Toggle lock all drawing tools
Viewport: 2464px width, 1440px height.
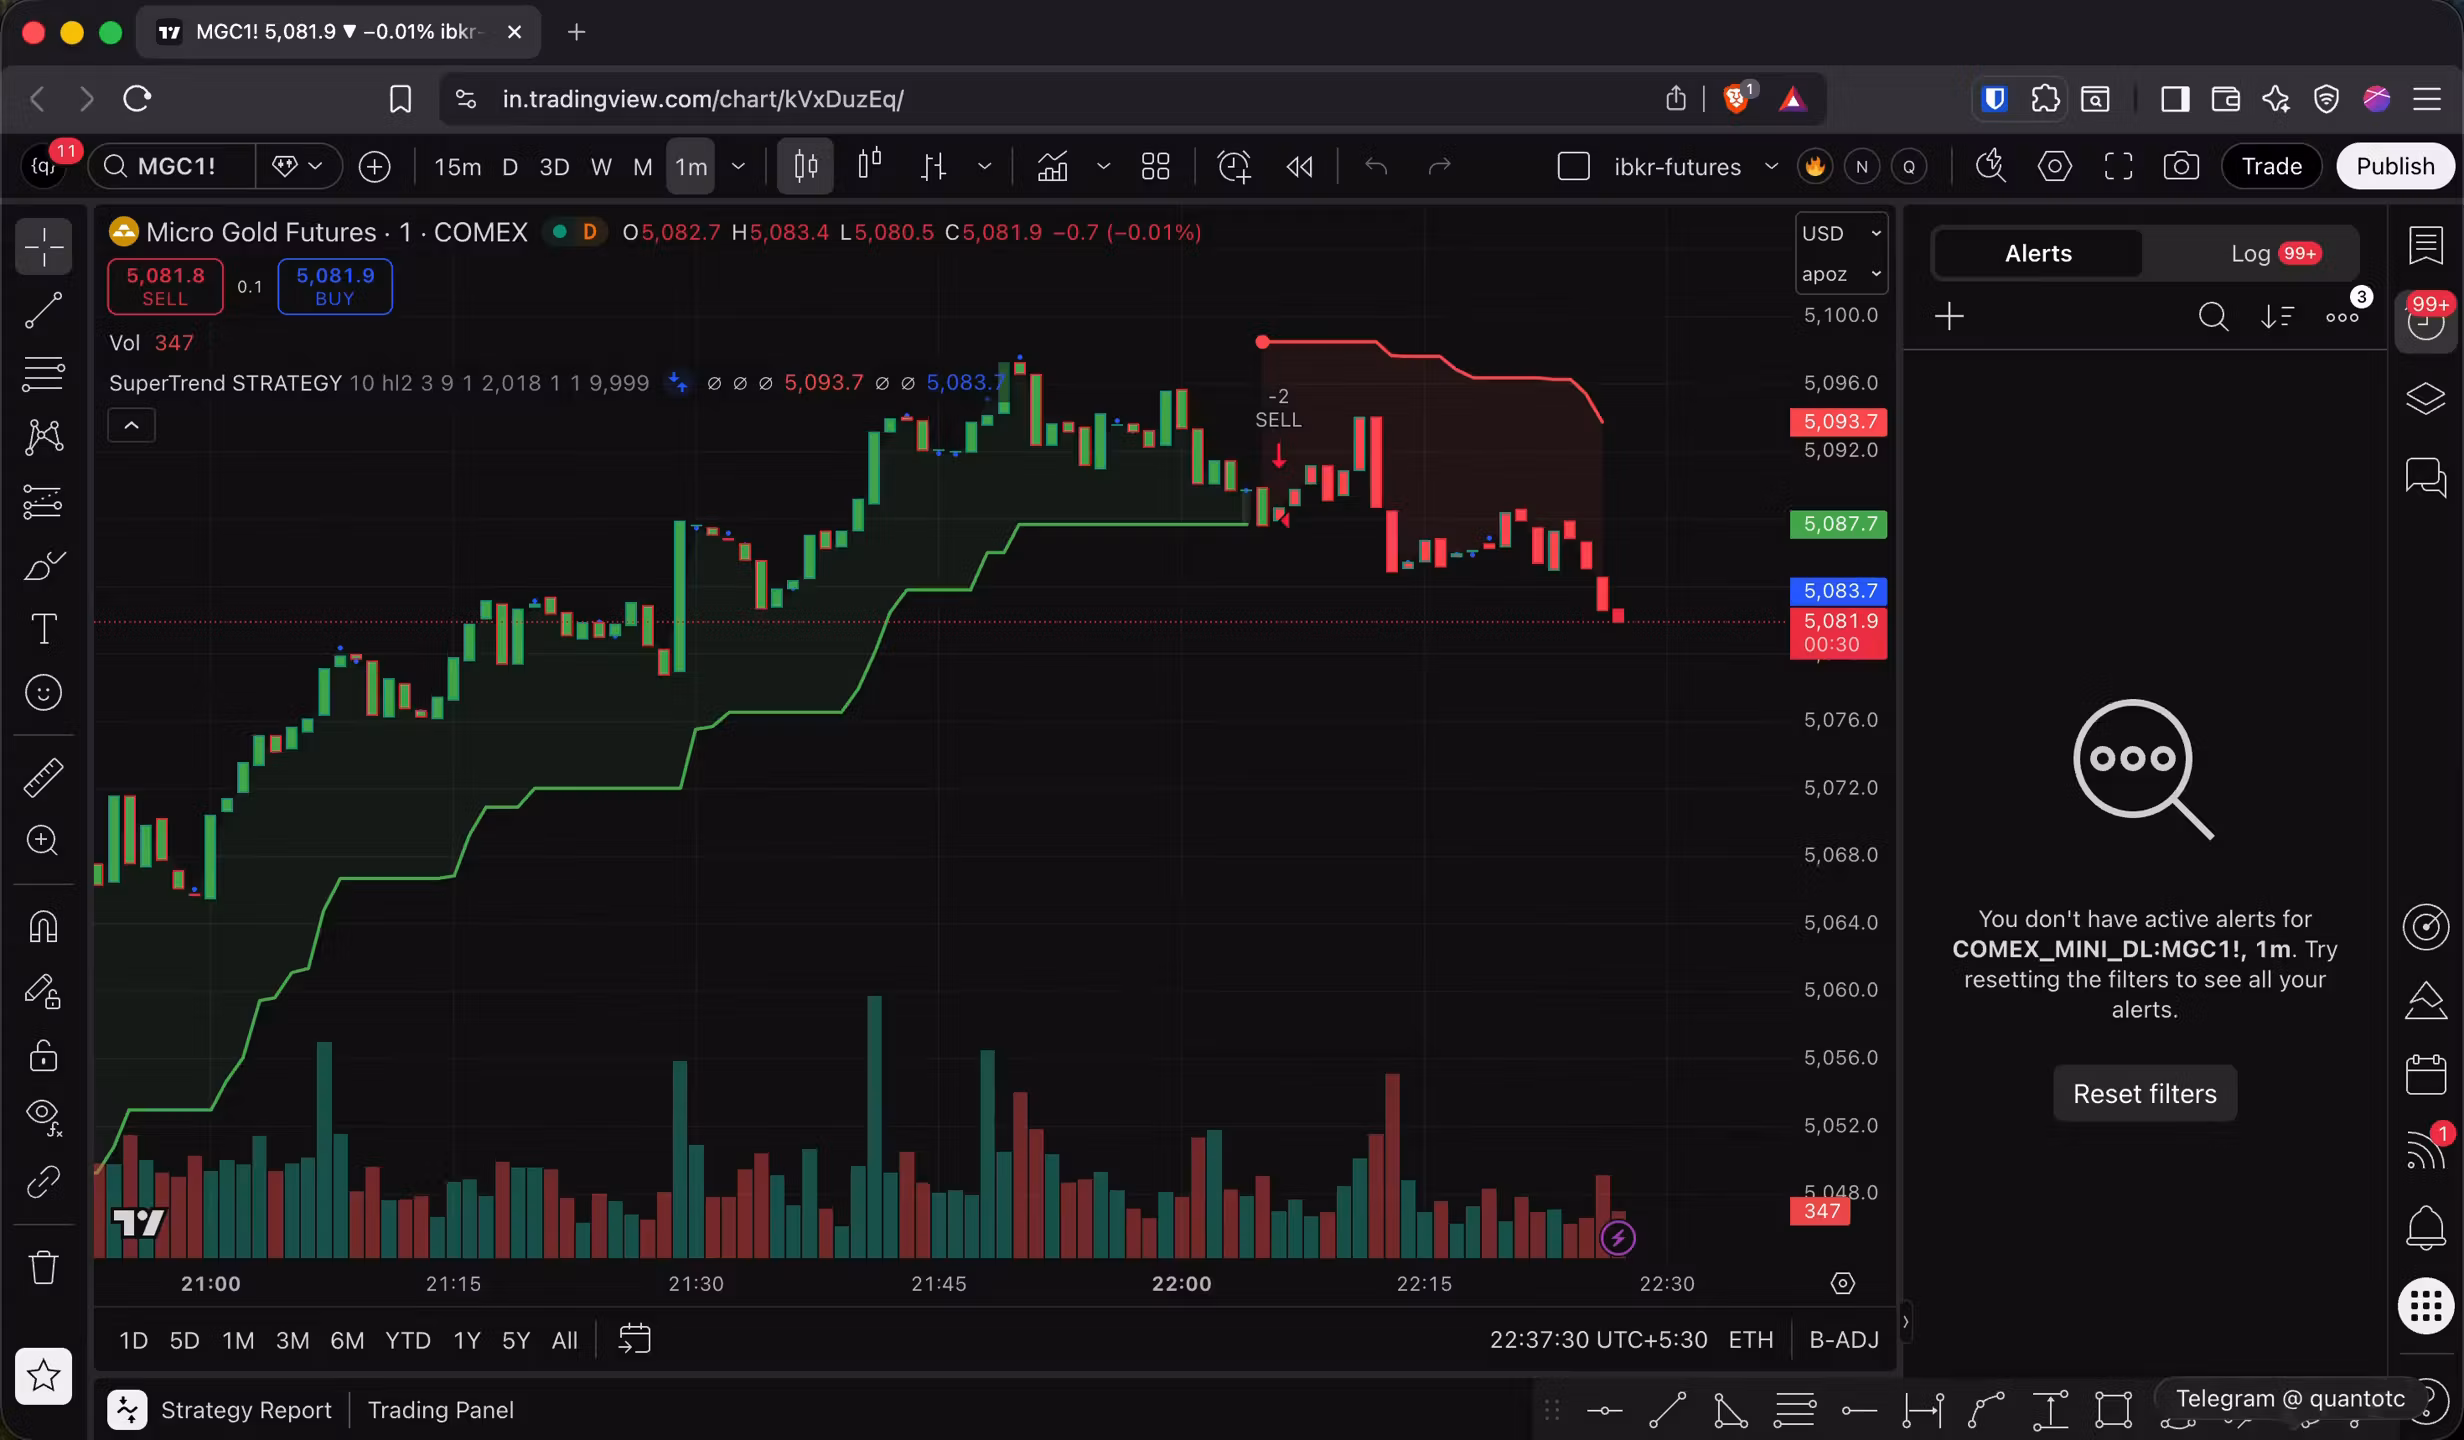[x=43, y=1056]
